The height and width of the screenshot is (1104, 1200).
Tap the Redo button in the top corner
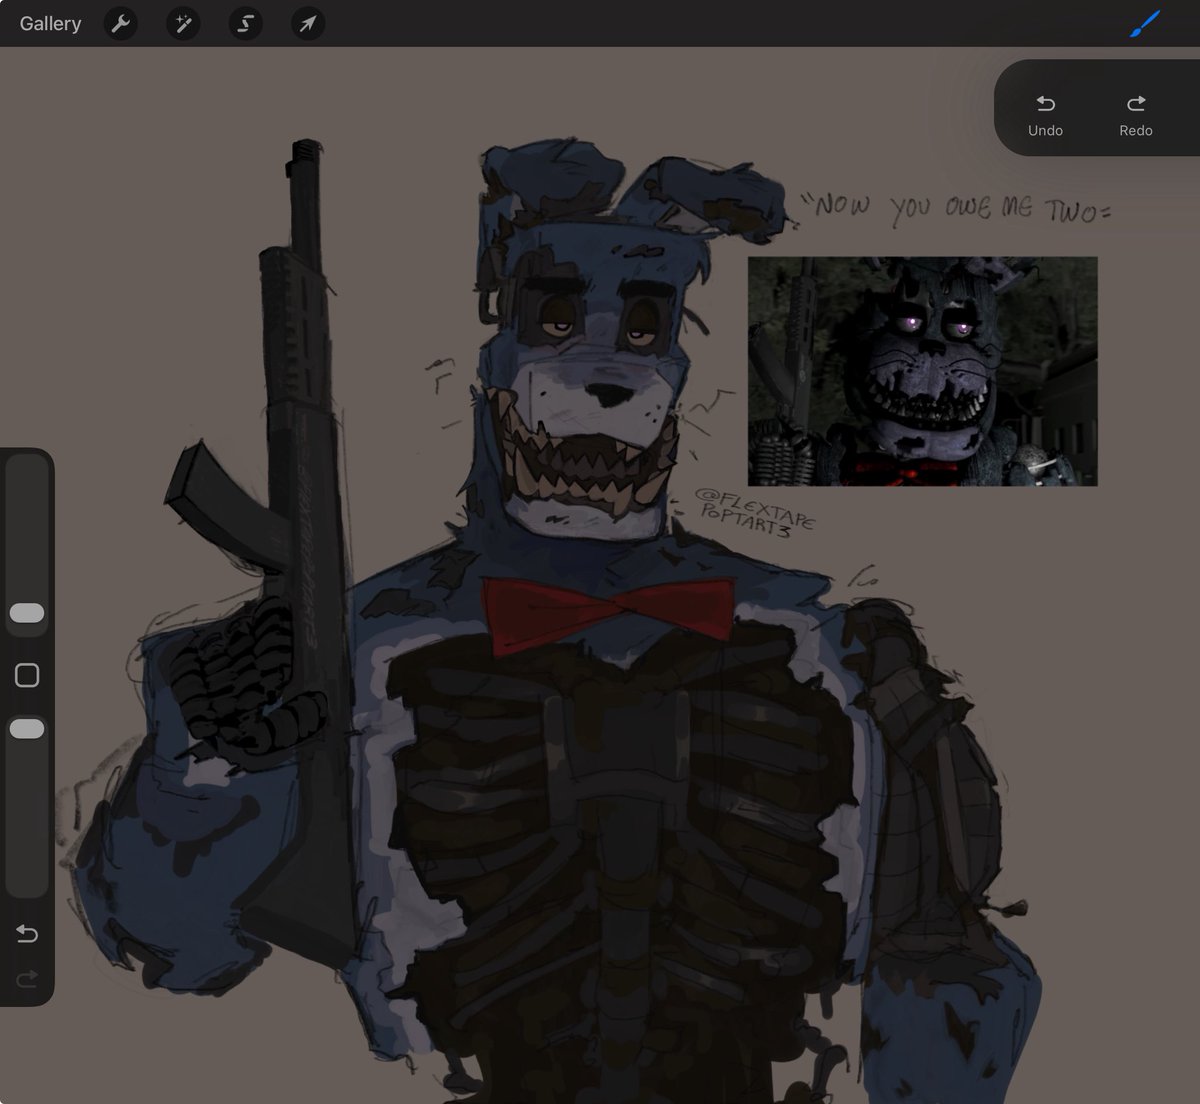[x=1136, y=110]
